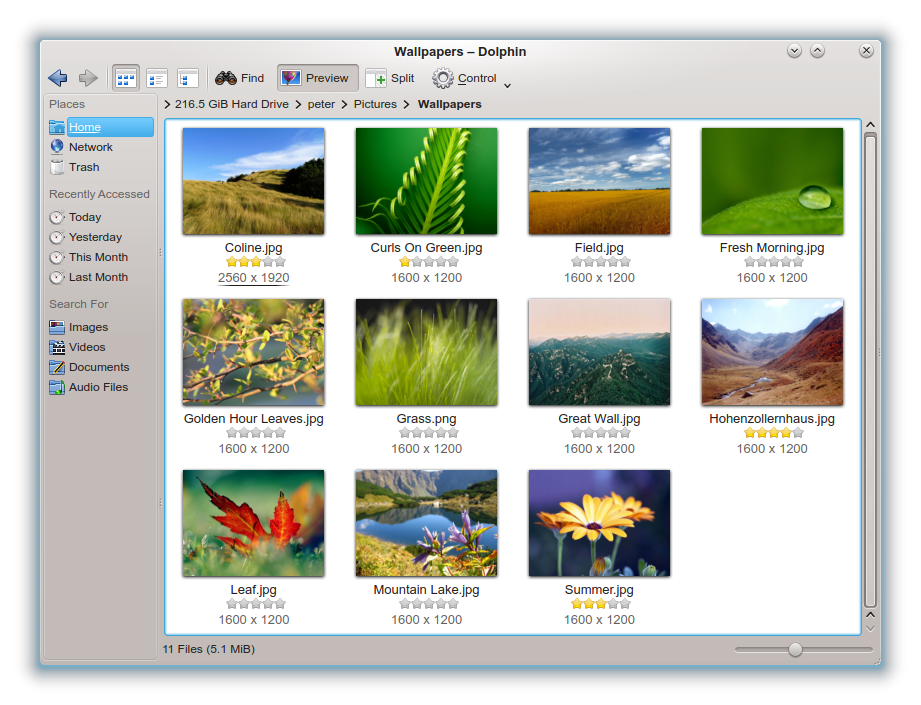Show files from This Month

[x=98, y=257]
